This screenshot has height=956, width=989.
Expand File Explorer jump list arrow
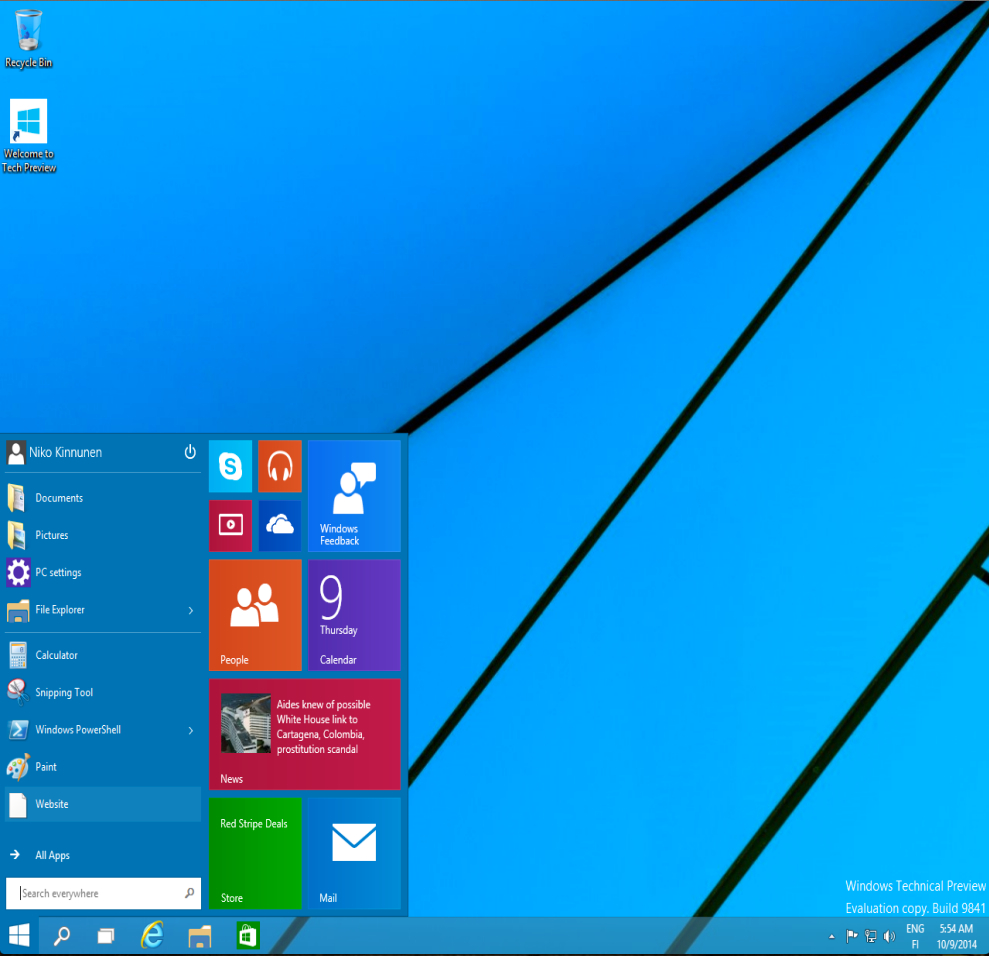point(190,610)
